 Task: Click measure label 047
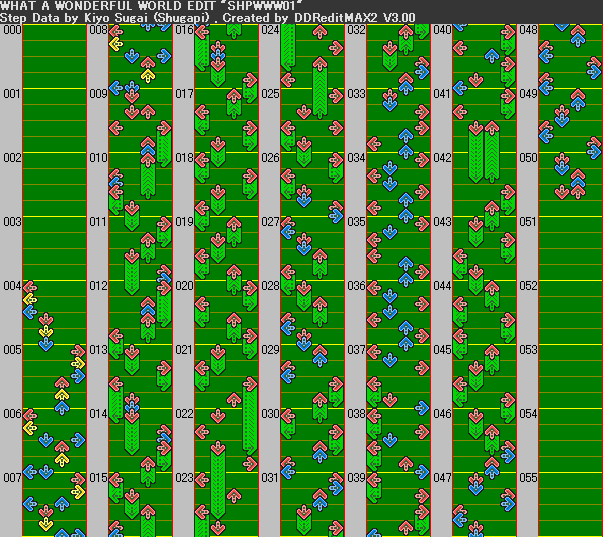(442, 478)
